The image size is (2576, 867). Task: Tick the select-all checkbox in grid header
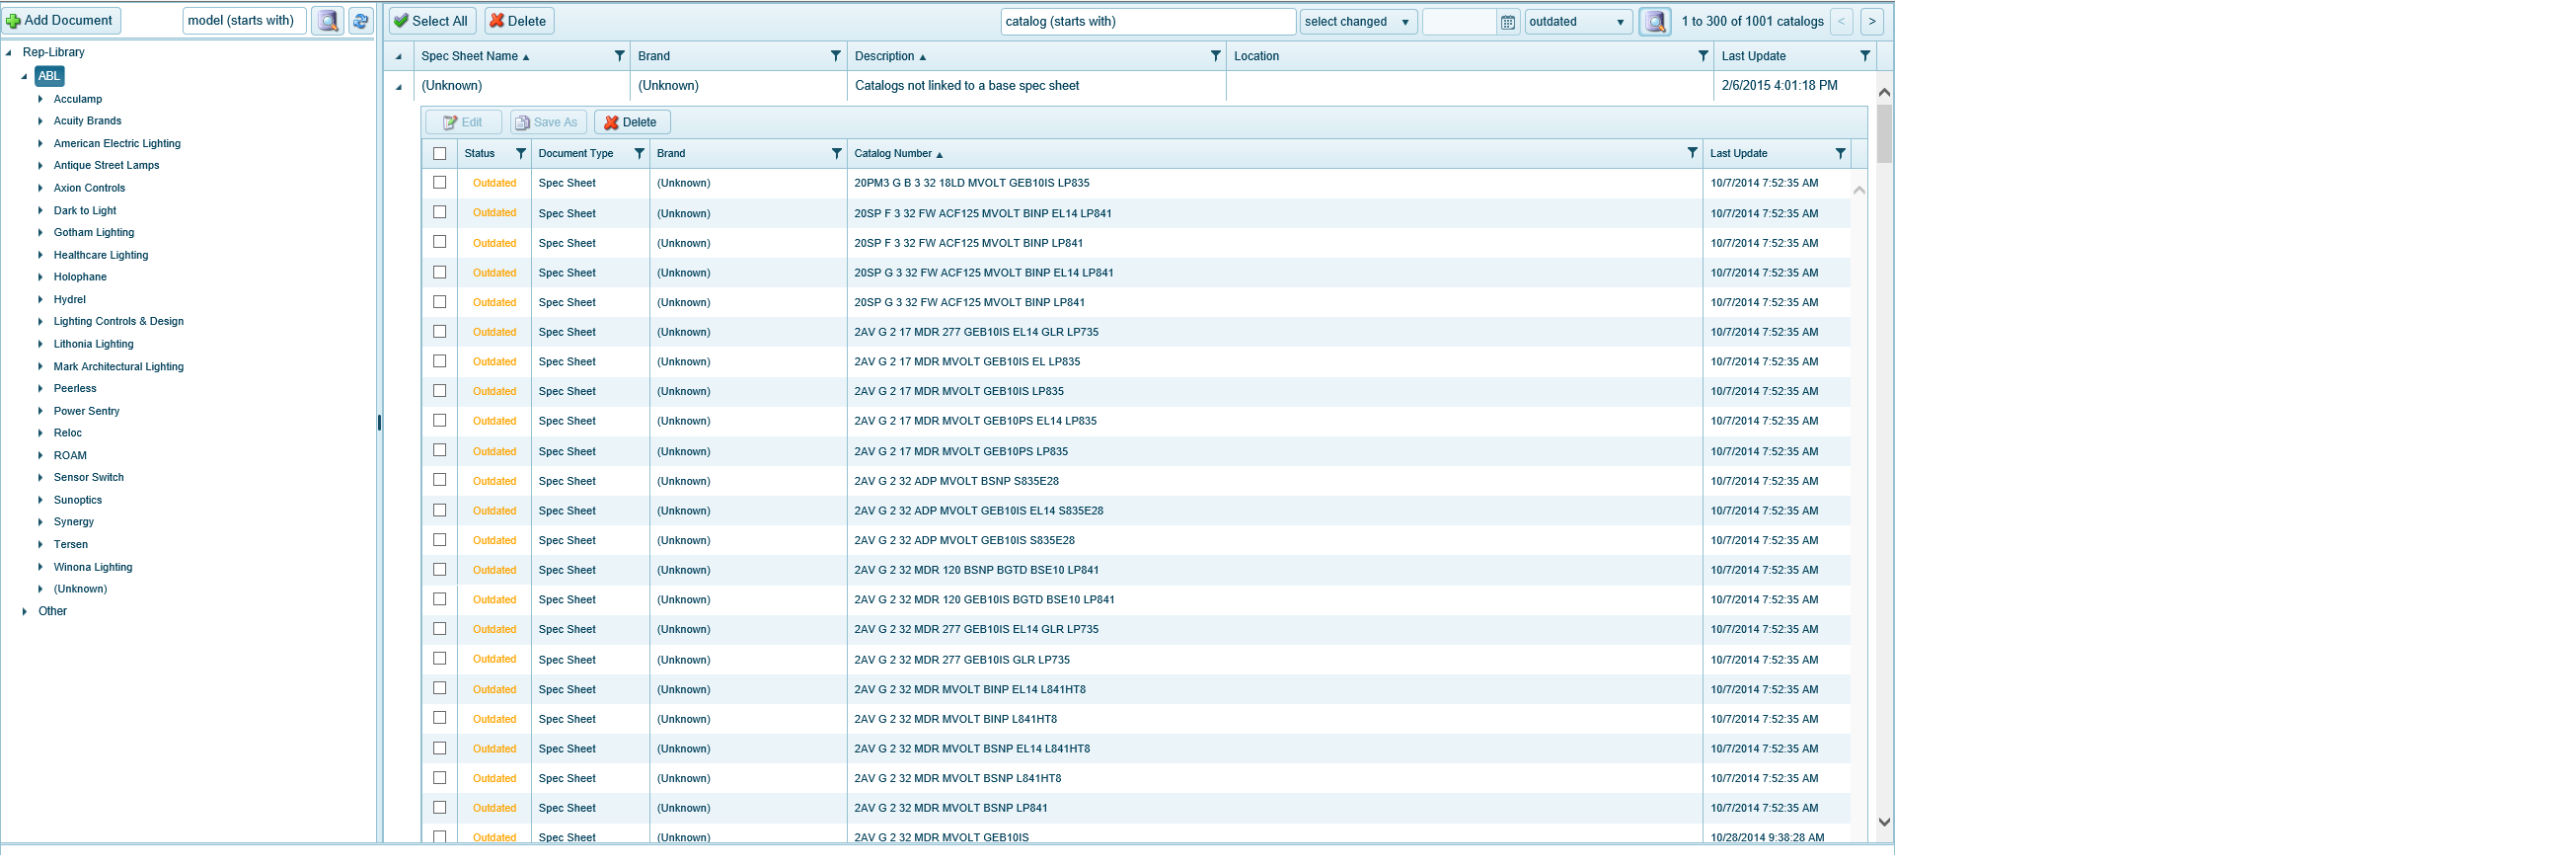pyautogui.click(x=439, y=154)
